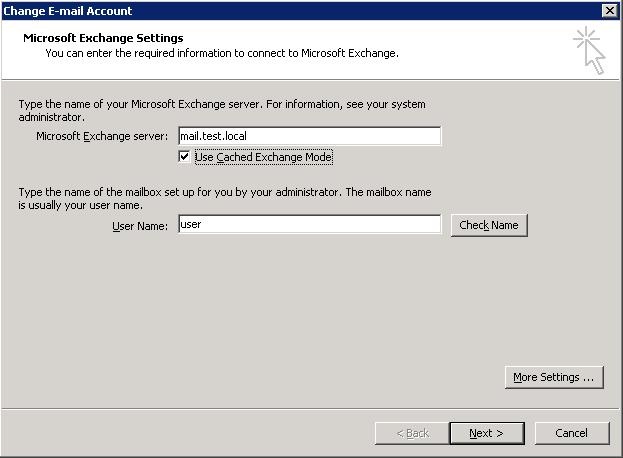
Task: Click the Check Name button
Action: tap(489, 225)
